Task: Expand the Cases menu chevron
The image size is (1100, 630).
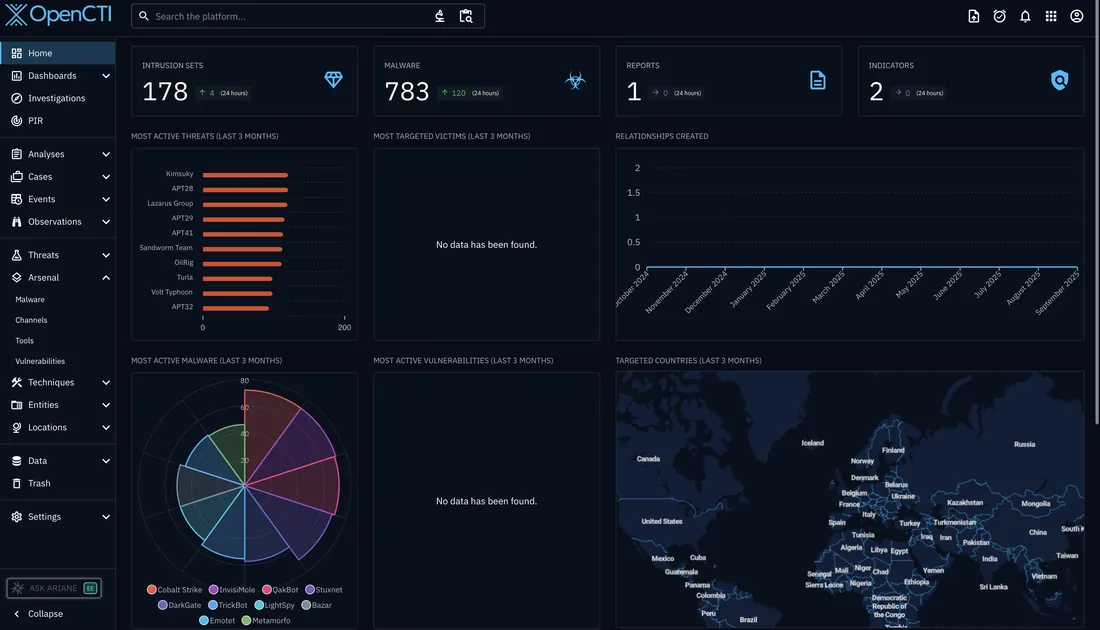Action: click(106, 177)
